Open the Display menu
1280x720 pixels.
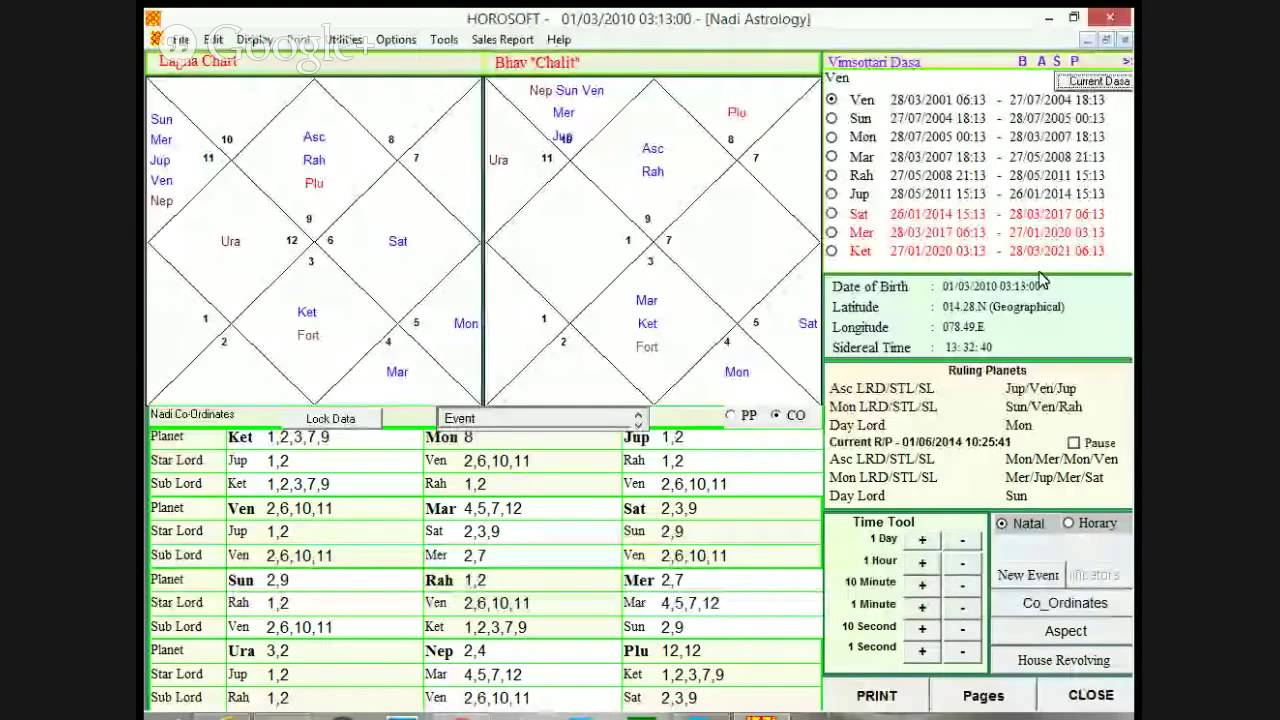[254, 40]
